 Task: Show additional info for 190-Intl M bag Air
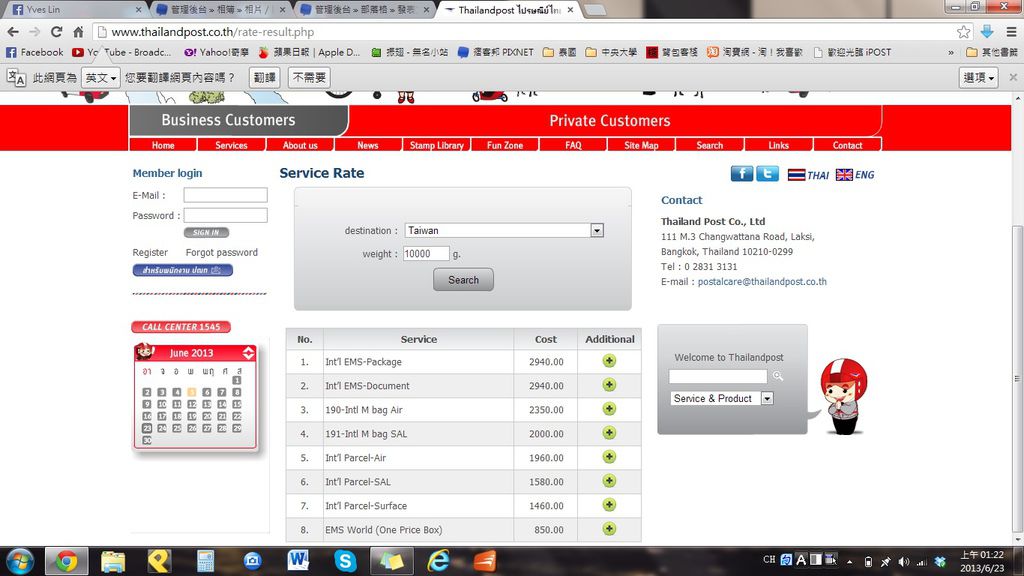coord(609,409)
